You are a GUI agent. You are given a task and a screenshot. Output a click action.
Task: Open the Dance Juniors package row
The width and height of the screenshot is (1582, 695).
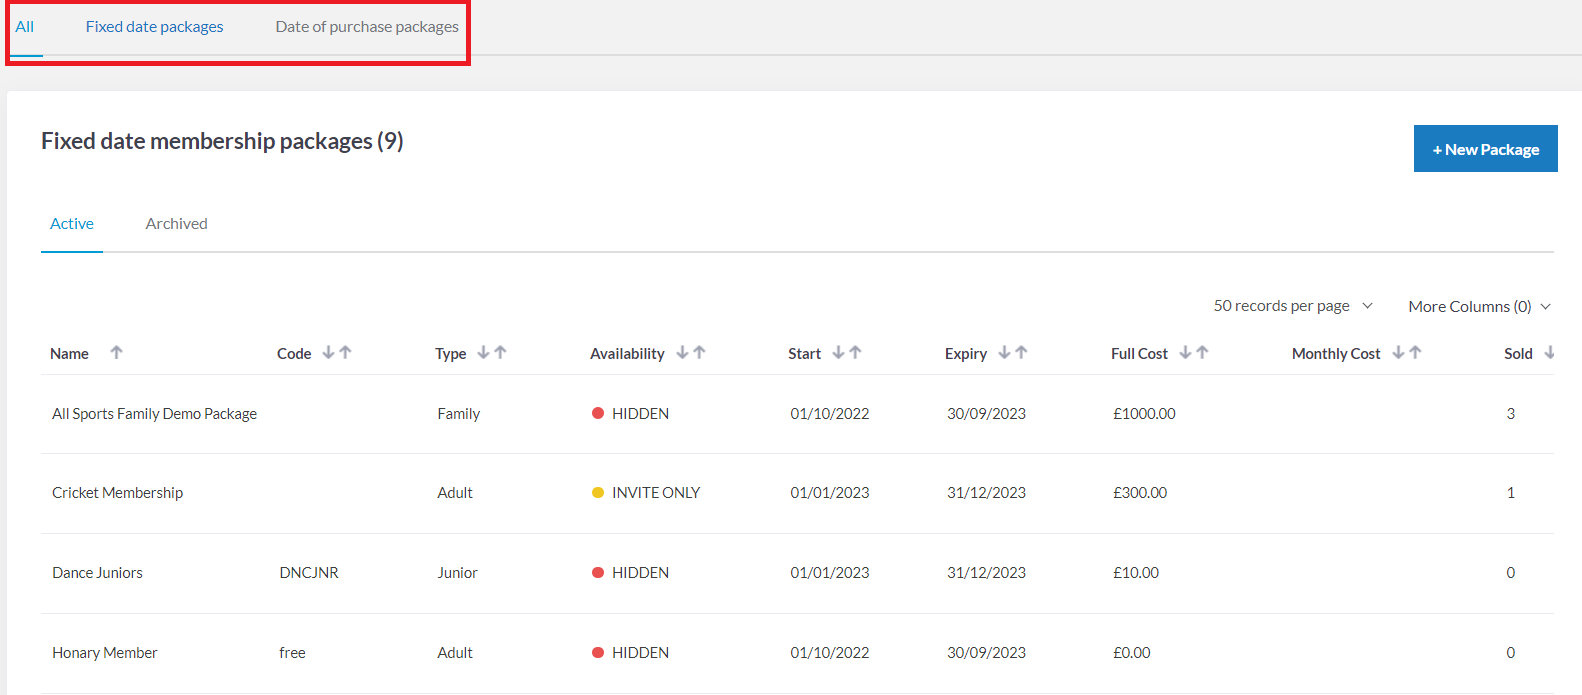(98, 573)
